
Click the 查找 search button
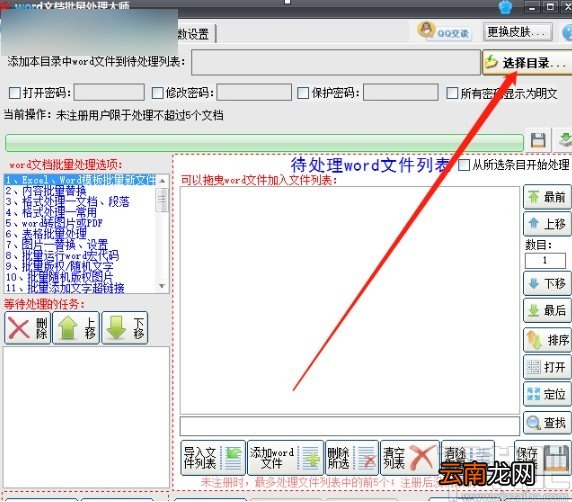[x=547, y=423]
